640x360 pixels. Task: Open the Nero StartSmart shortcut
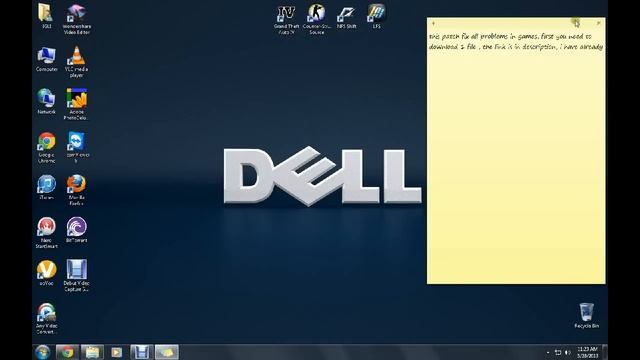pos(47,233)
